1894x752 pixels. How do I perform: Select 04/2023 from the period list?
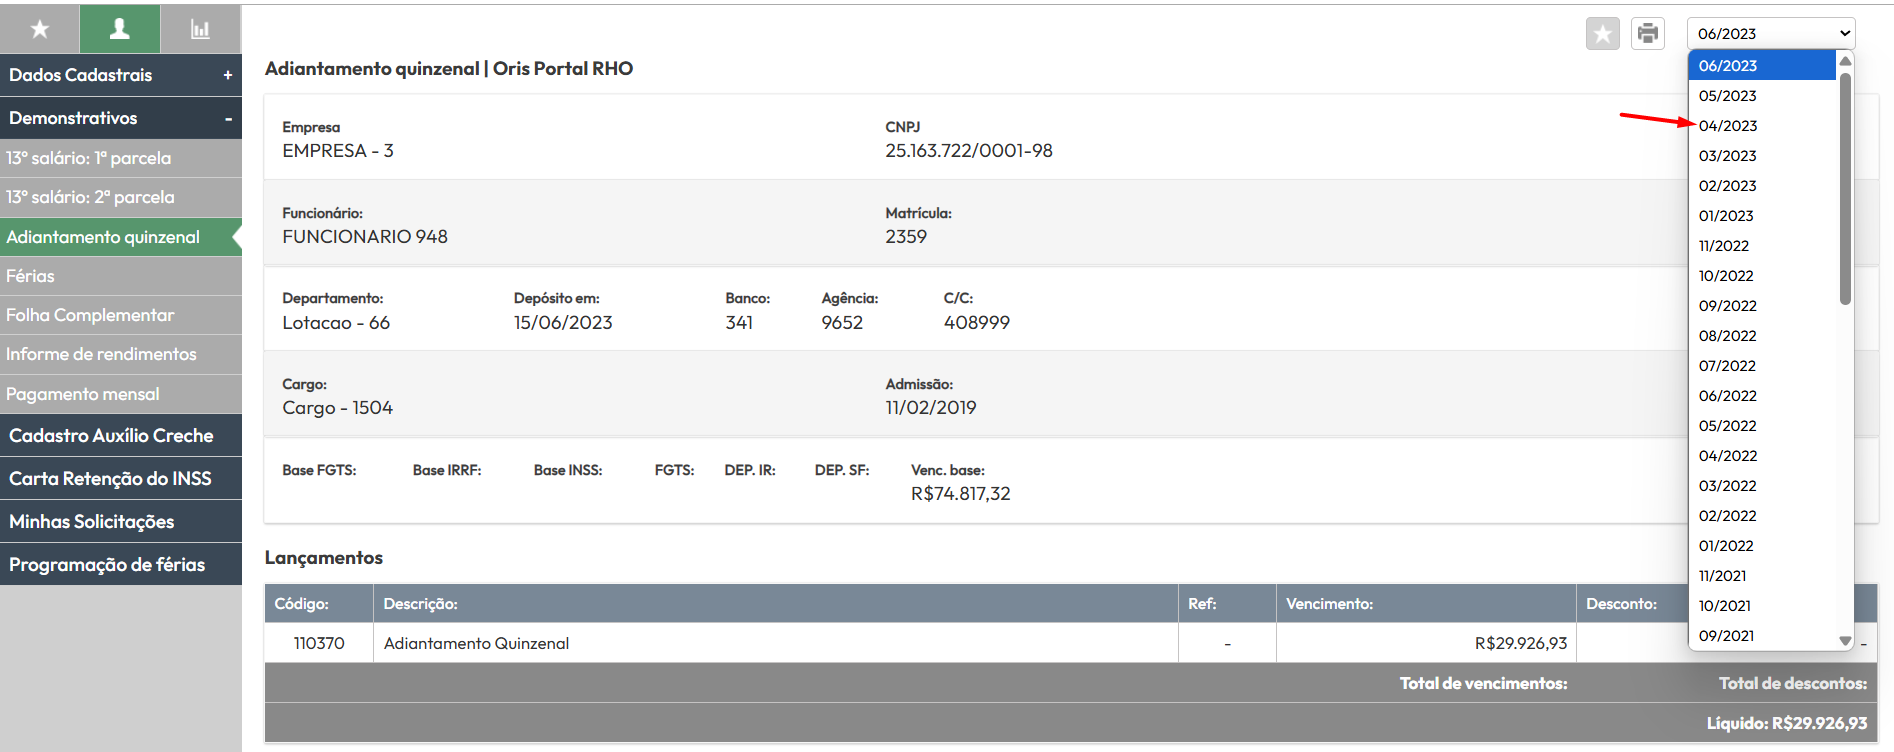[x=1728, y=126]
